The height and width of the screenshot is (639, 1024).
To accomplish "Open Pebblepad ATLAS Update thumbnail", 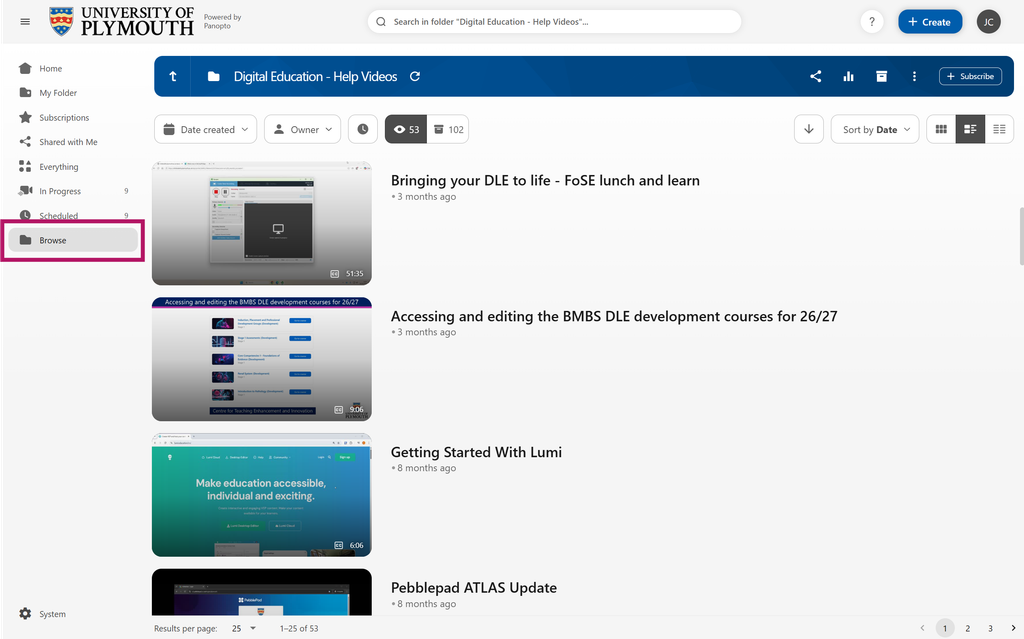I will click(x=262, y=592).
